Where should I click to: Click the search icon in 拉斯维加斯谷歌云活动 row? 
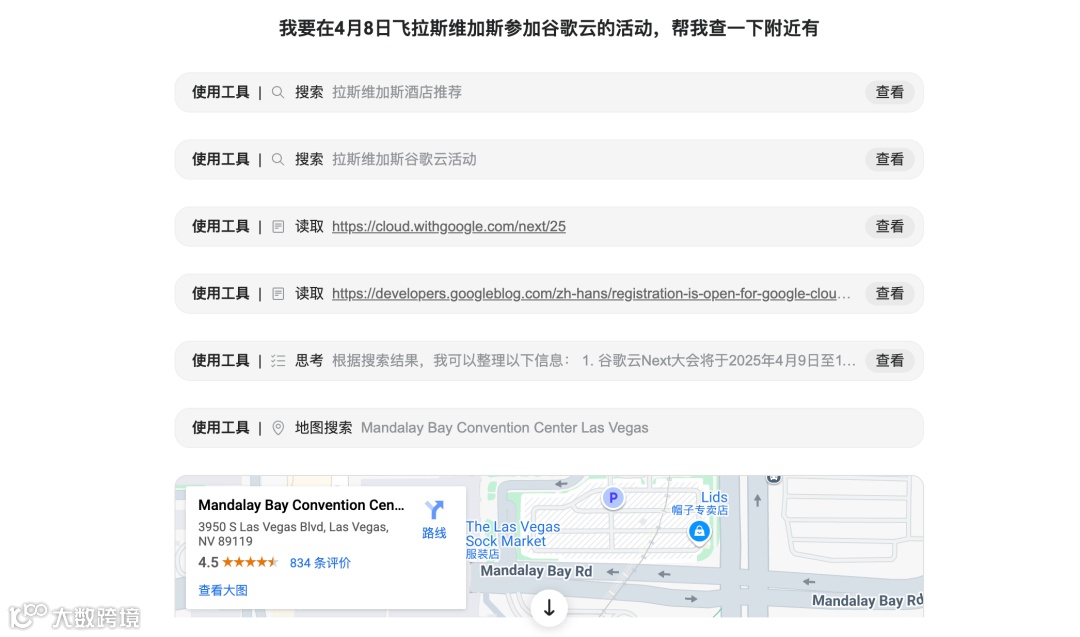[278, 160]
